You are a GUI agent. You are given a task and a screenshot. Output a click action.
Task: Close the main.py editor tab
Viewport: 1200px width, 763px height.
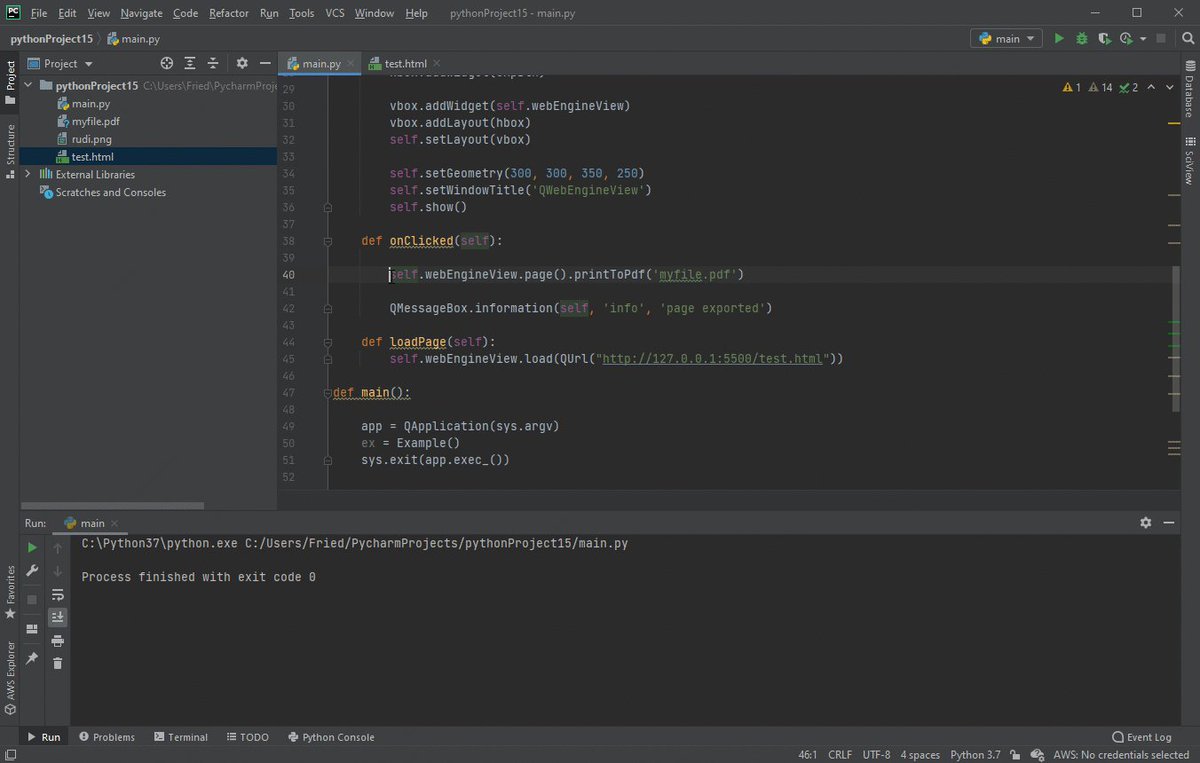350,63
